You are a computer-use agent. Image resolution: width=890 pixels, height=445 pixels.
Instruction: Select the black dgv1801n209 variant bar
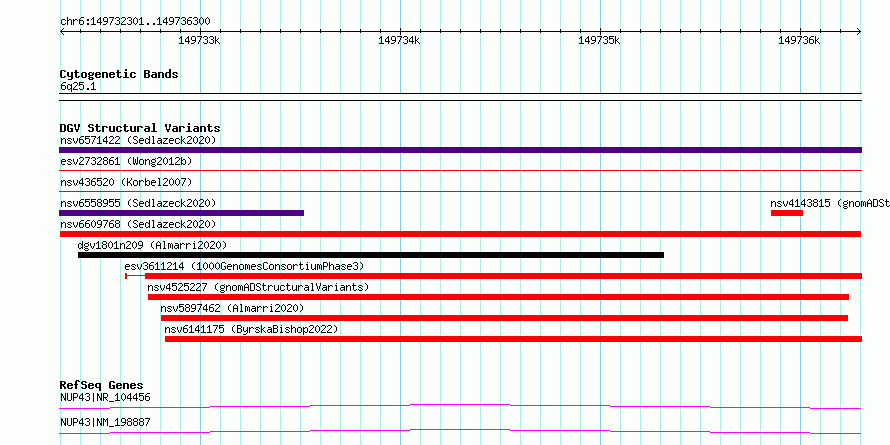pos(371,255)
